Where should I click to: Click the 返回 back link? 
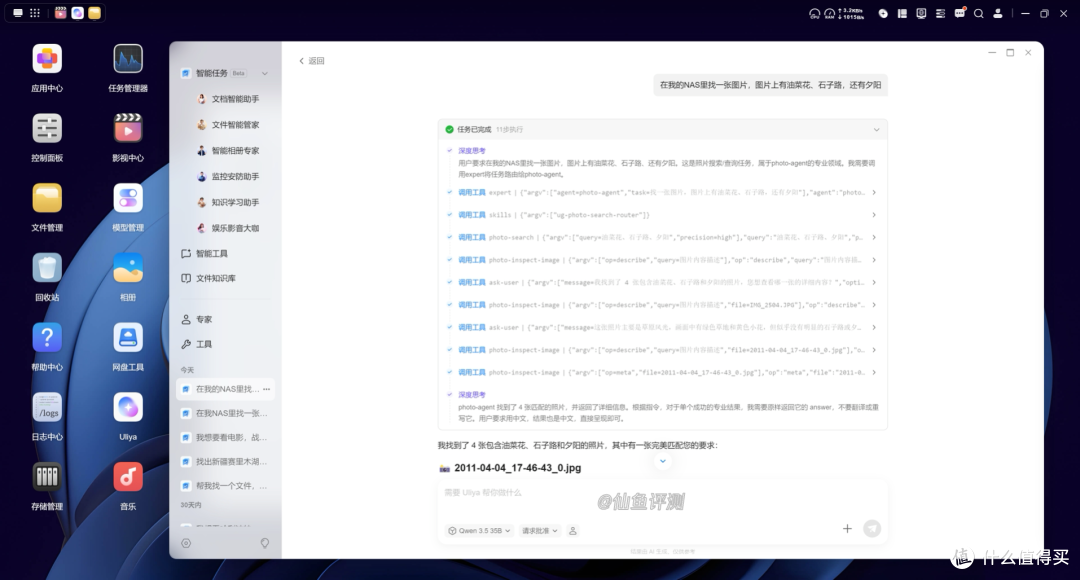tap(311, 61)
